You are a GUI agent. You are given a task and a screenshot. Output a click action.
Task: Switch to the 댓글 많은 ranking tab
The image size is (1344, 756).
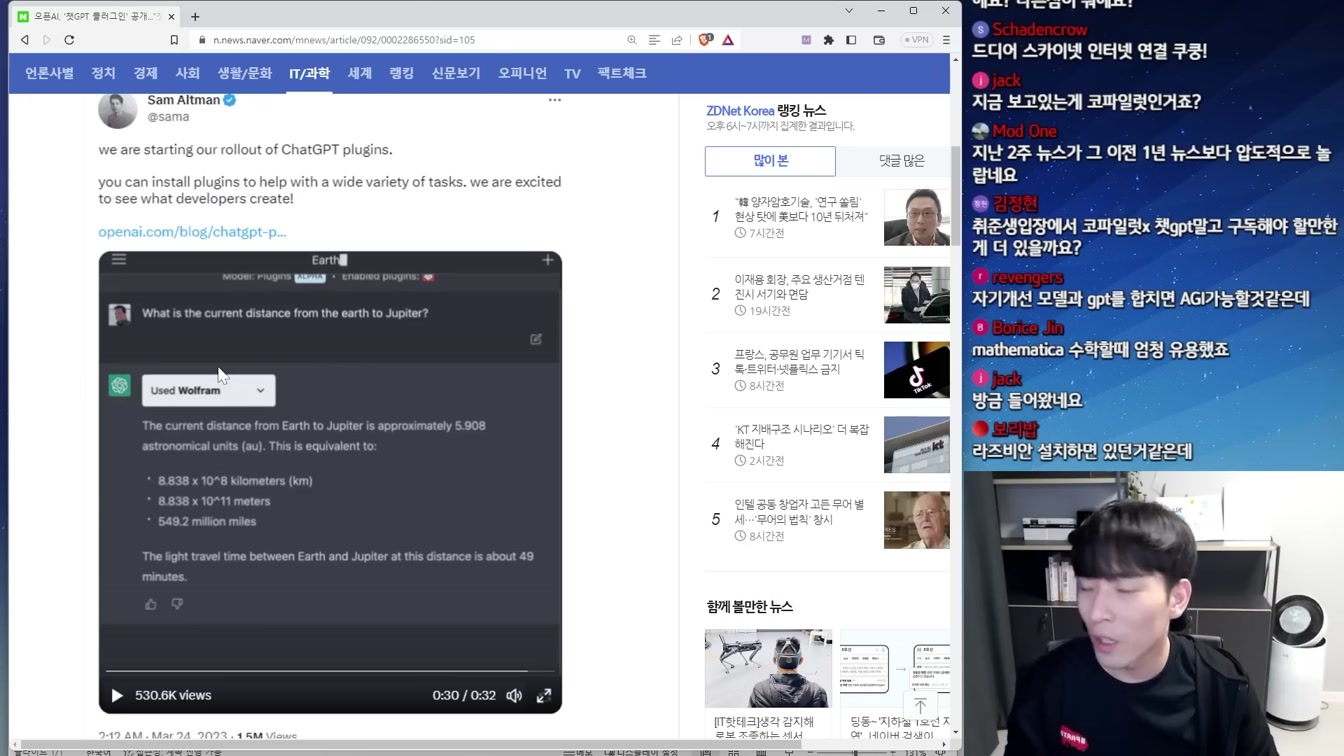point(902,161)
